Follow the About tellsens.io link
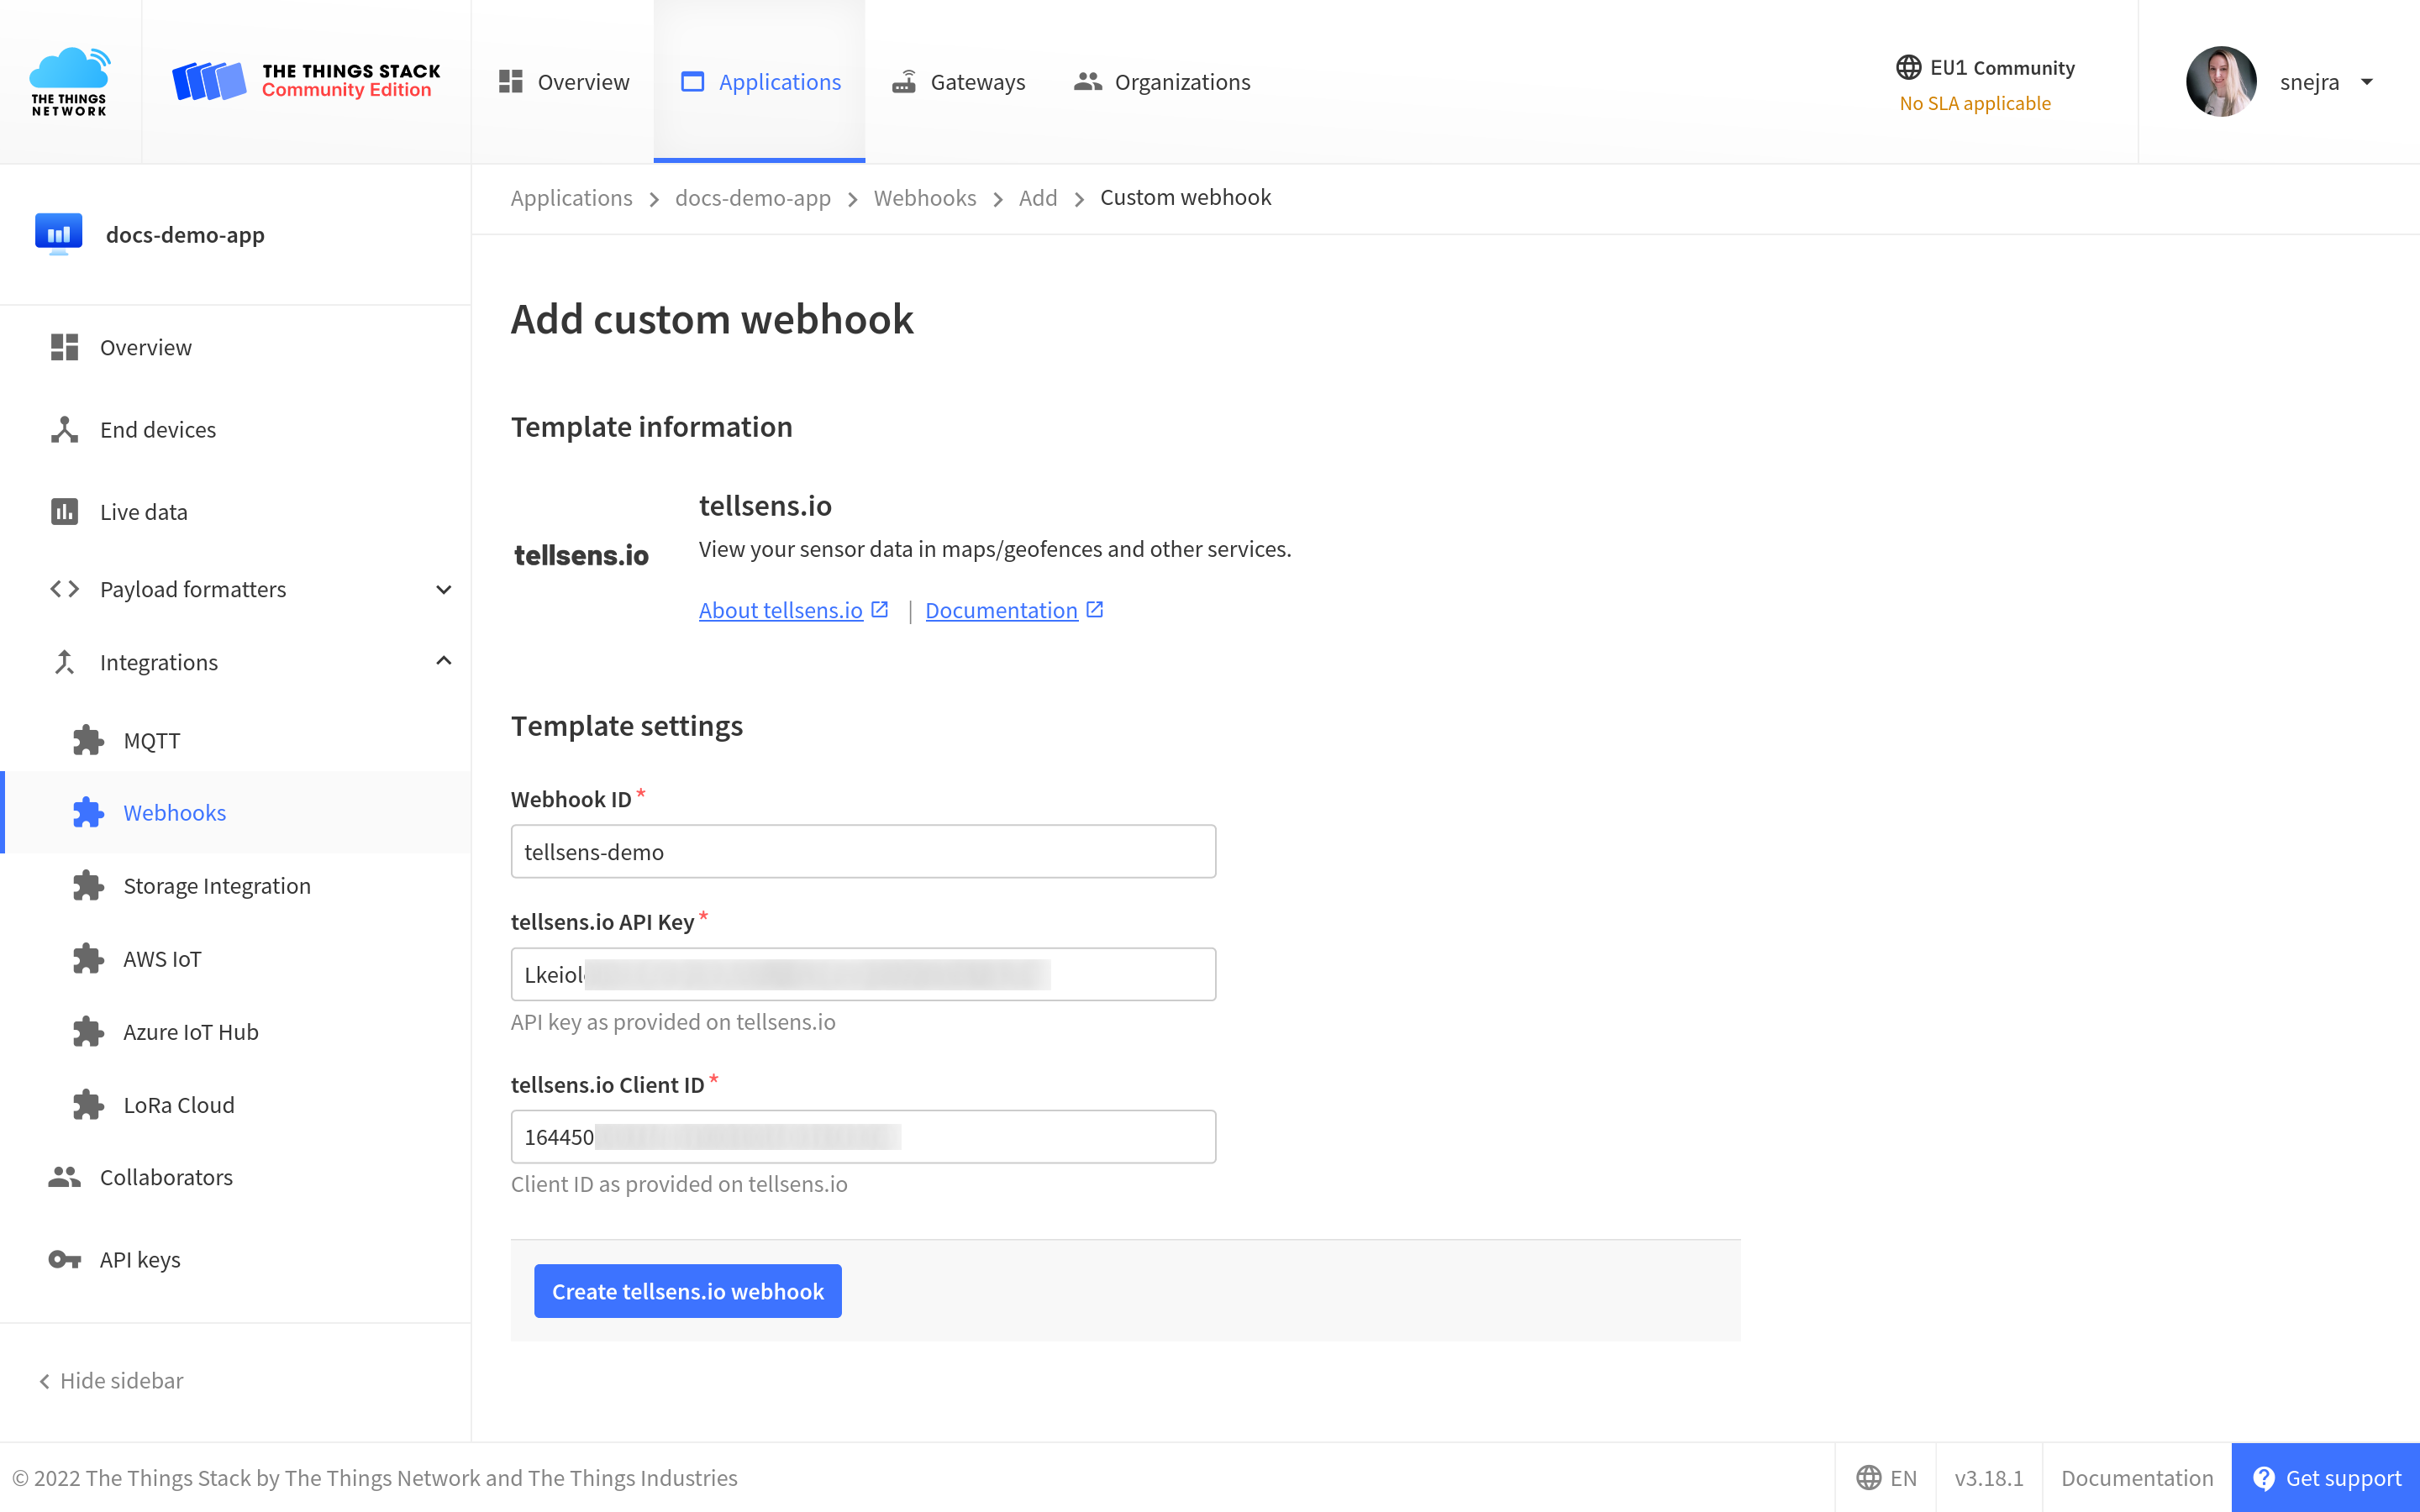The width and height of the screenshot is (2420, 1512). [x=780, y=609]
